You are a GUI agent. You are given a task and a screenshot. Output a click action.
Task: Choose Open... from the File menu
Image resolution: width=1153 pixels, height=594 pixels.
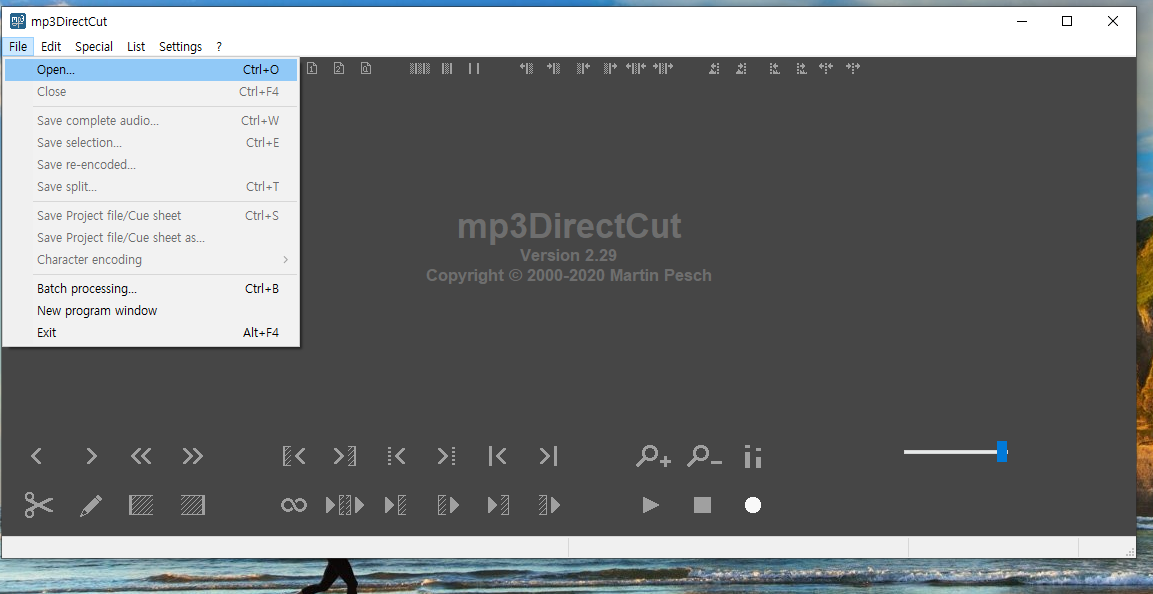pos(151,70)
